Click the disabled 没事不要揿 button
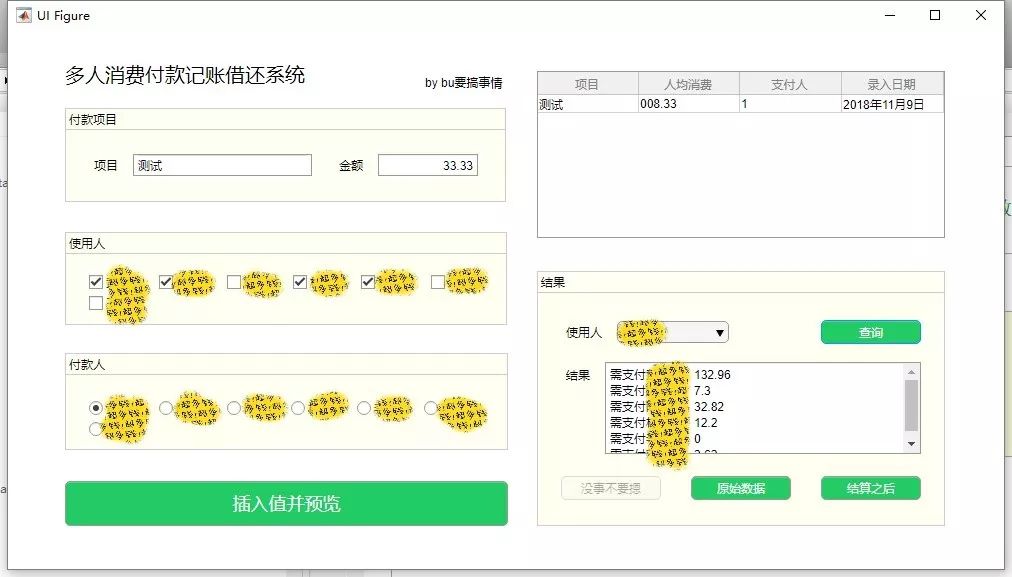 611,488
